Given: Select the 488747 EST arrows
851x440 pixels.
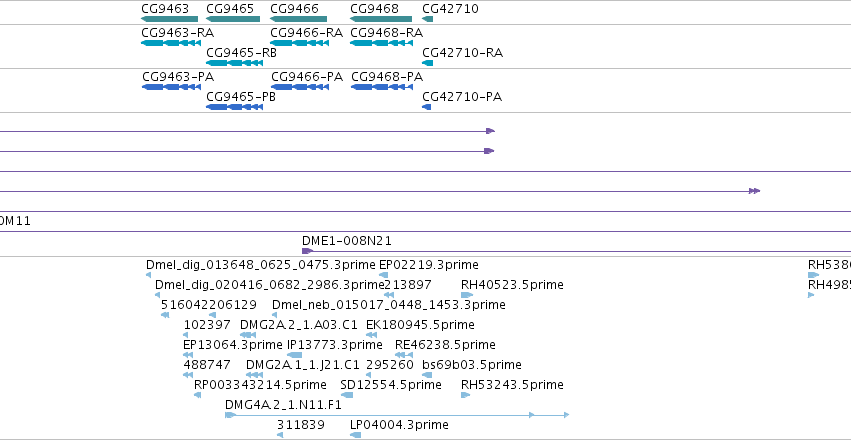Looking at the screenshot, I should coord(188,375).
